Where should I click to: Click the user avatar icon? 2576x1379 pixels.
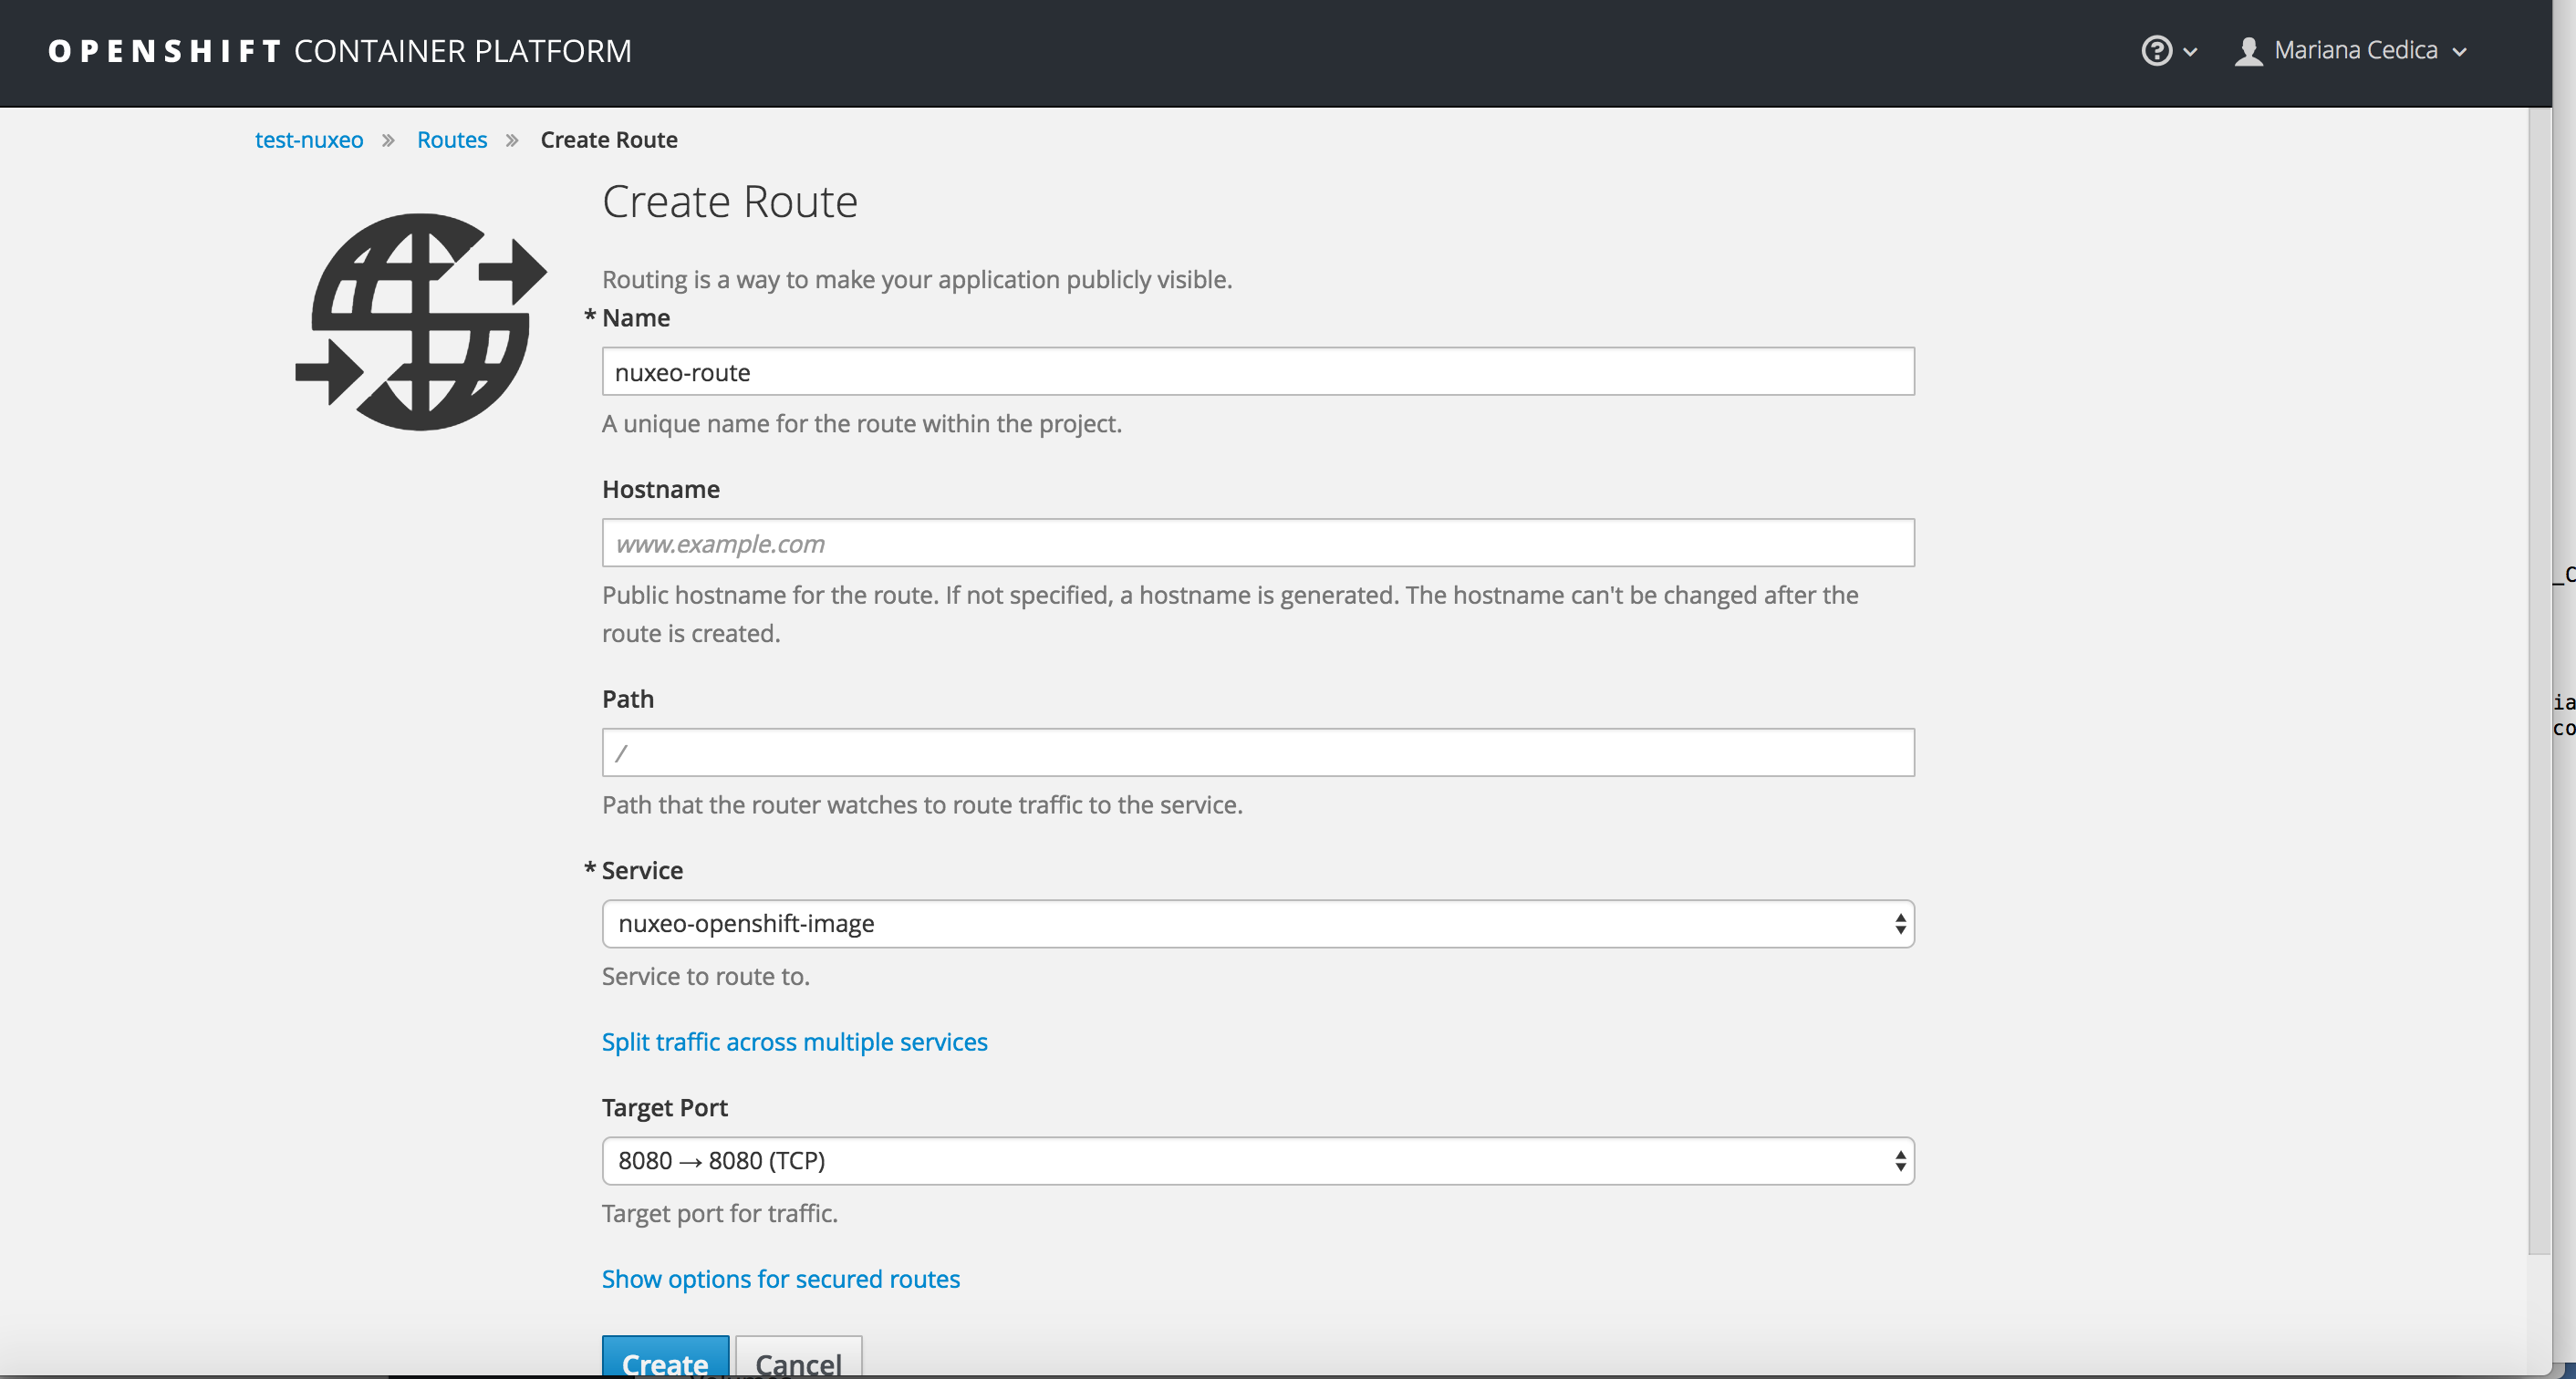coord(2248,51)
